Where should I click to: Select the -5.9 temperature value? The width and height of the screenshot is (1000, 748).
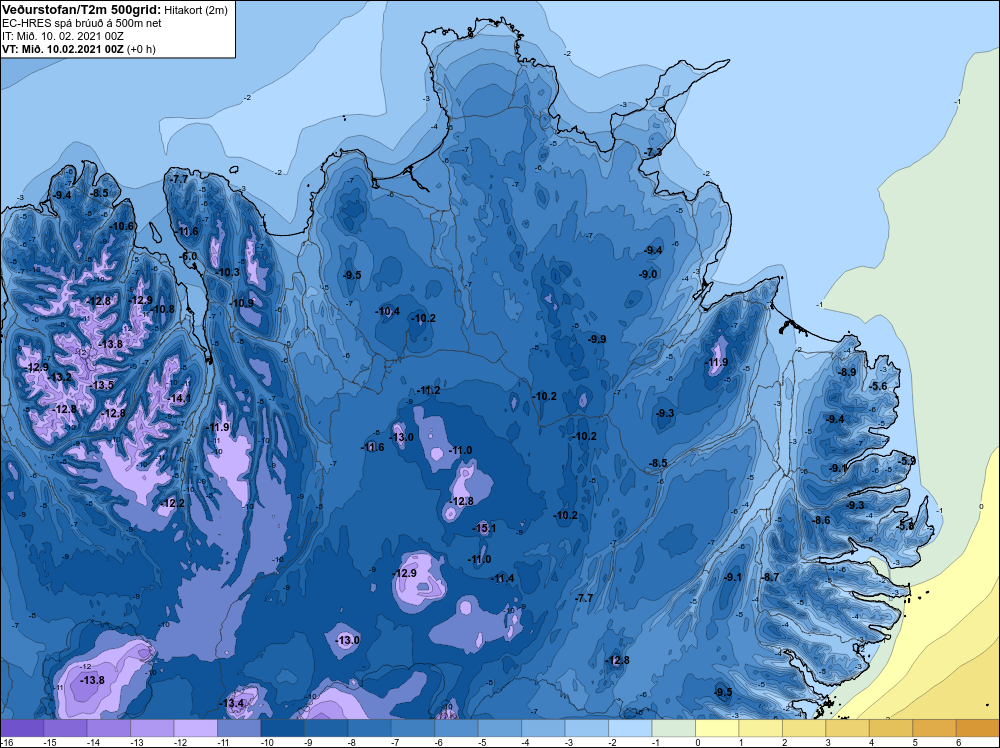point(906,460)
